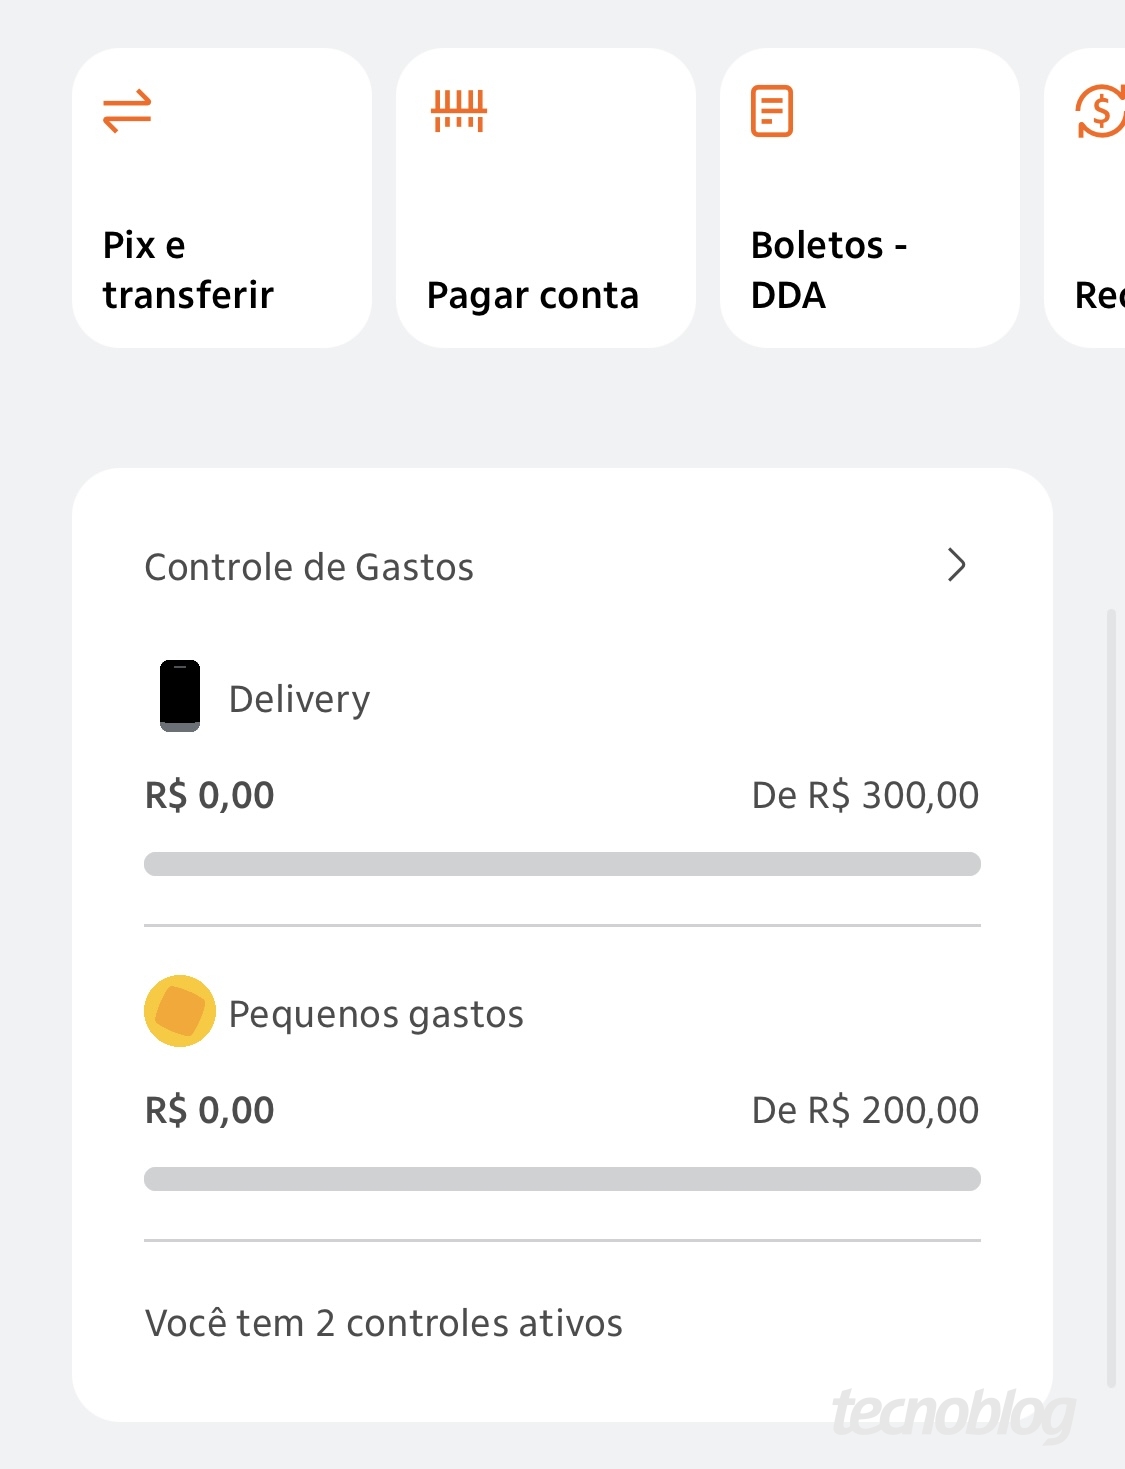Screen dimensions: 1125x1469
Task: Open the Pagar conta label
Action: point(533,295)
